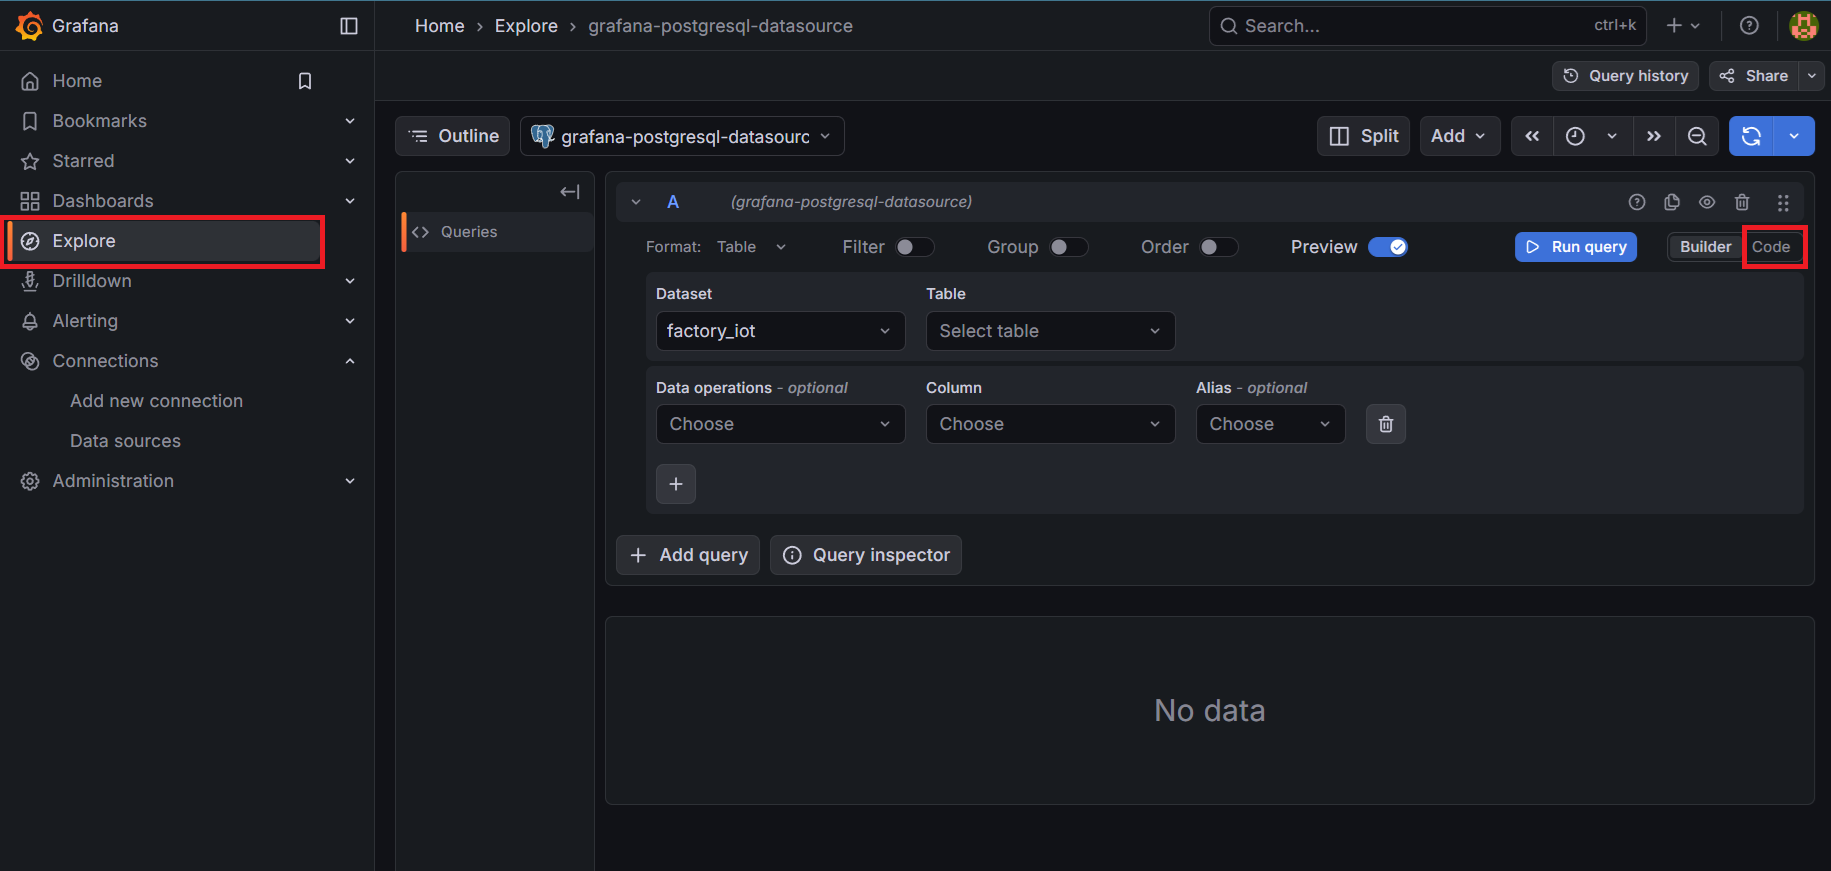The width and height of the screenshot is (1831, 871).
Task: Disable the Preview switch
Action: [1388, 247]
